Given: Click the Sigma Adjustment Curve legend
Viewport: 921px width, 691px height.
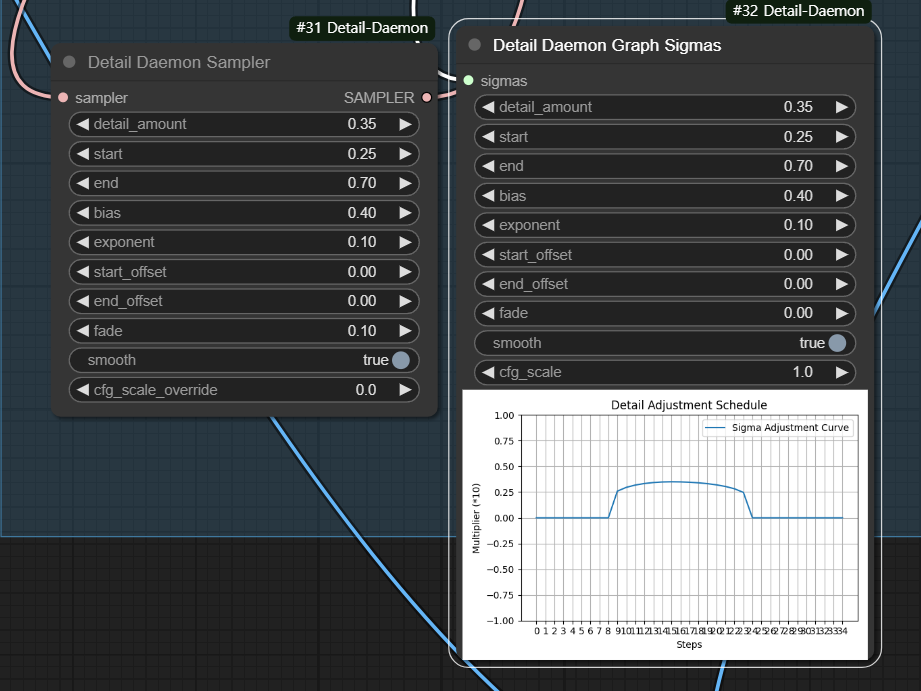Looking at the screenshot, I should pos(778,428).
